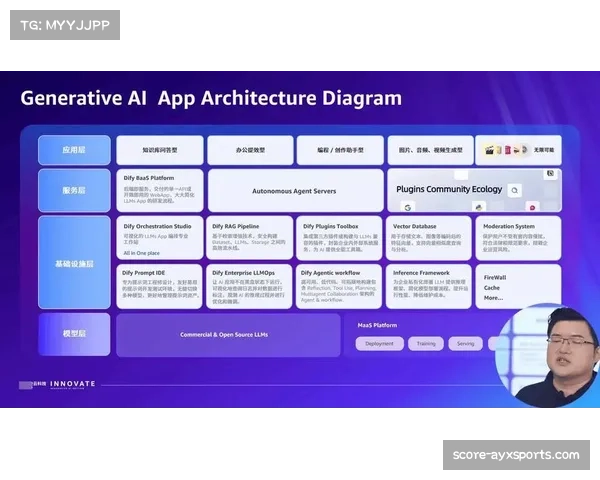Click the Autonomous Agent Servers box
Viewport: 600px width, 480px height.
pyautogui.click(x=295, y=190)
